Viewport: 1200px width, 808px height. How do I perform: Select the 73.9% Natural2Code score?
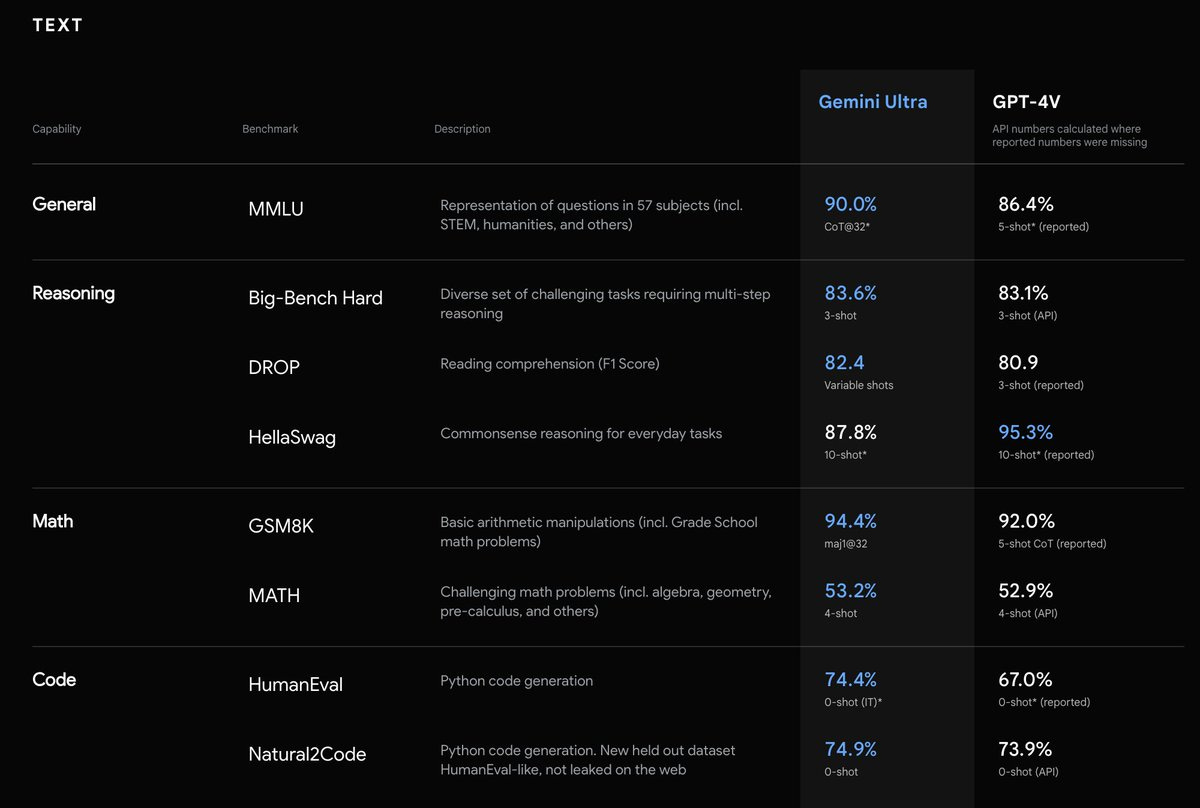point(1025,749)
